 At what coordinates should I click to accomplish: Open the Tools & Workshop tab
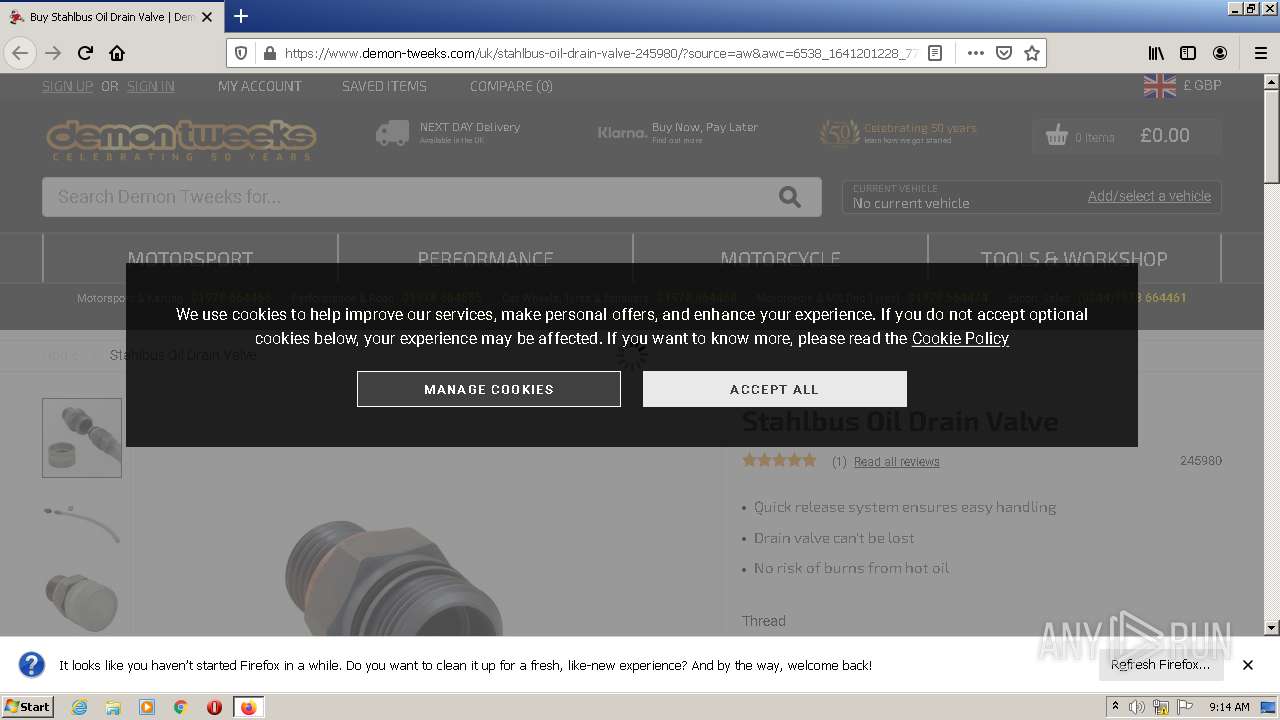pos(1074,258)
